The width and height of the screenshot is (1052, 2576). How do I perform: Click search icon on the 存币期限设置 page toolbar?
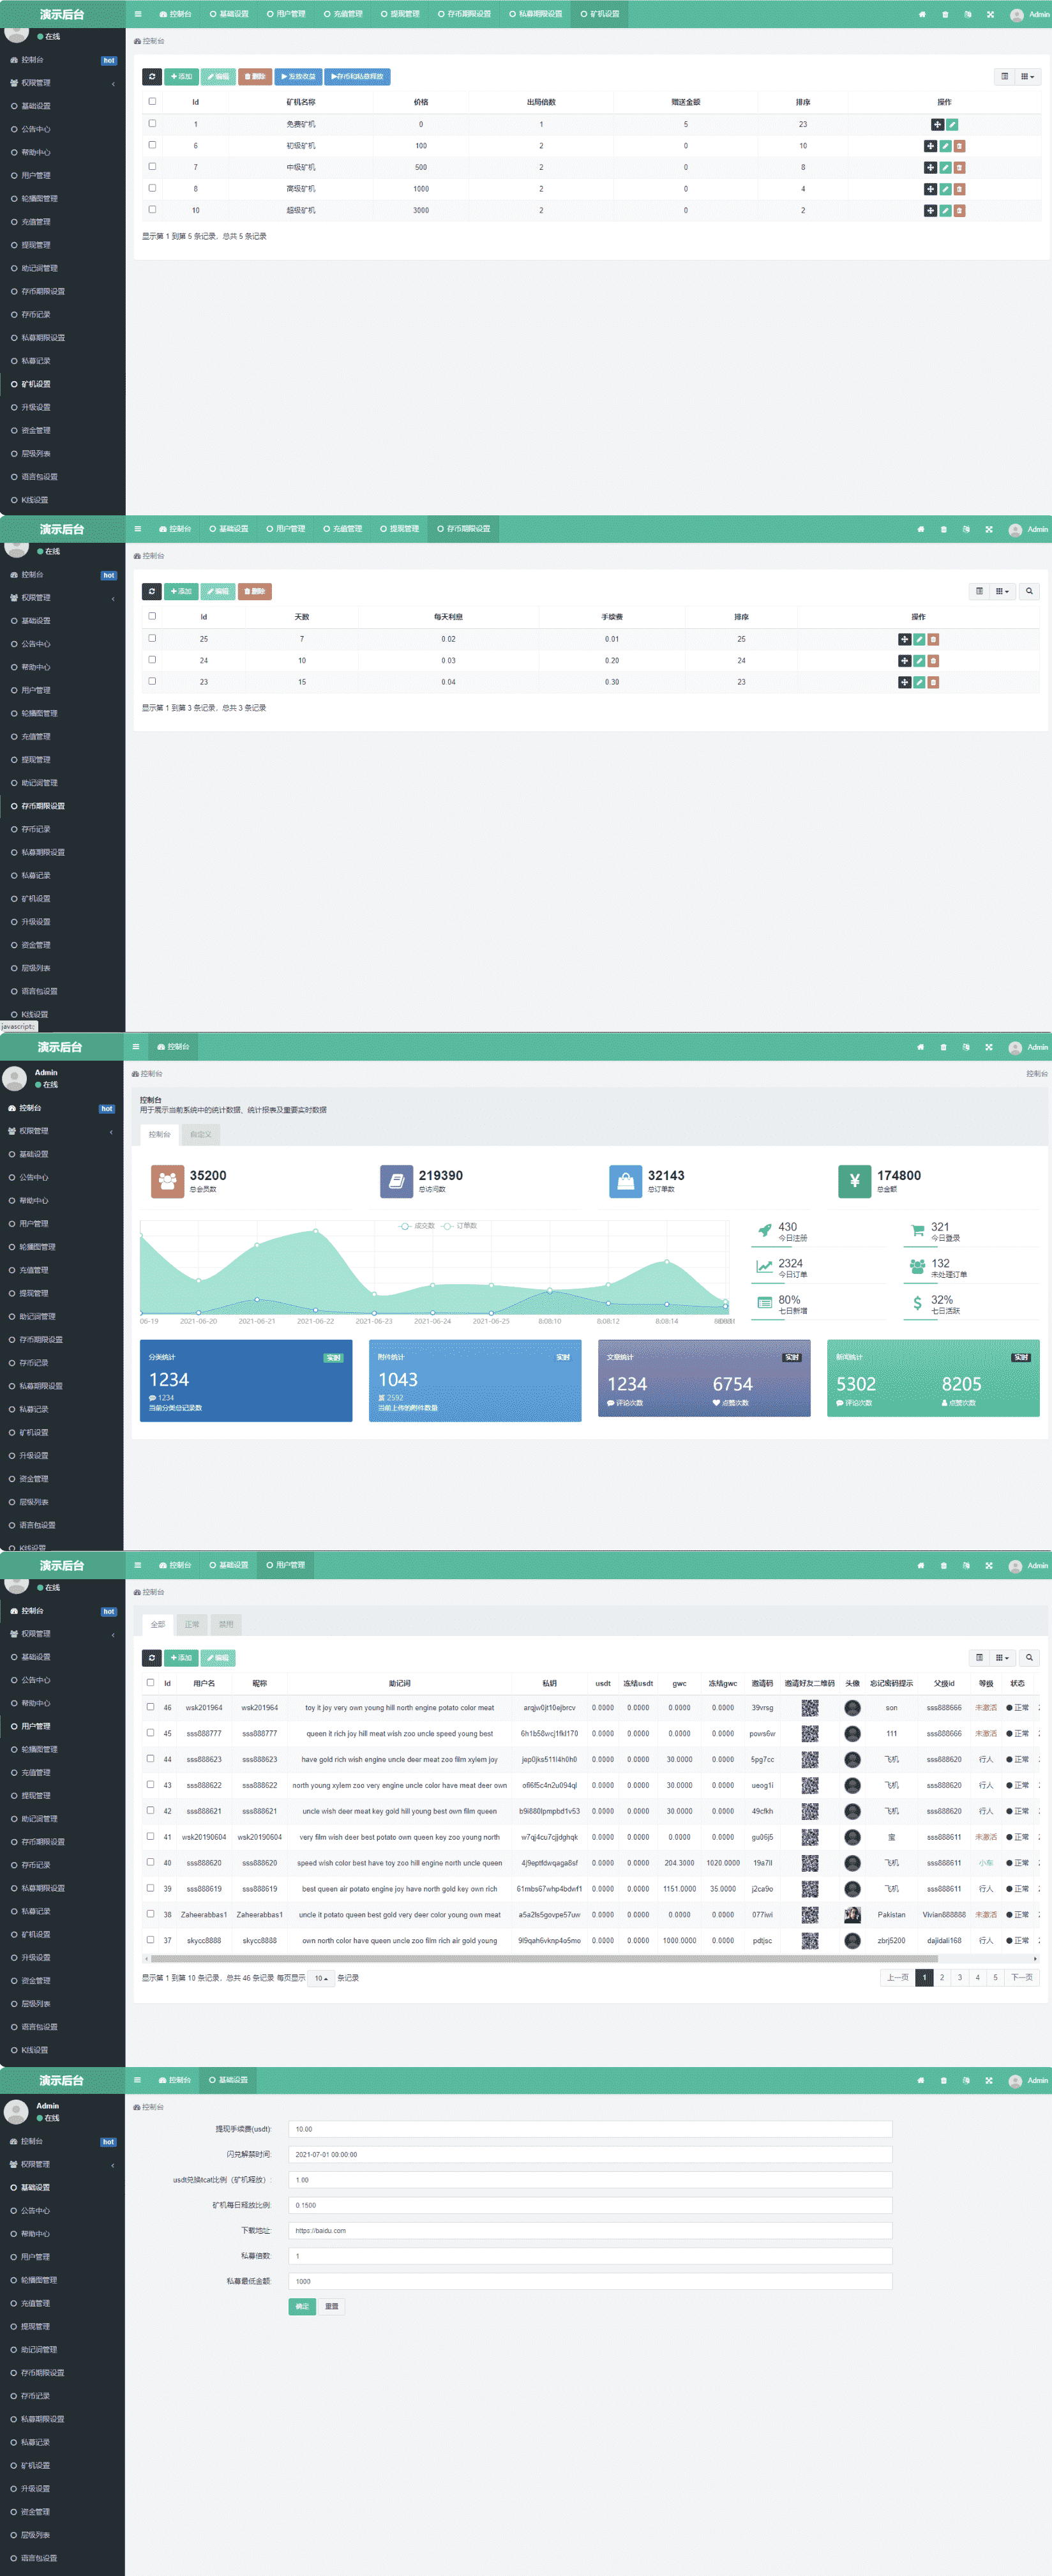(x=1029, y=591)
